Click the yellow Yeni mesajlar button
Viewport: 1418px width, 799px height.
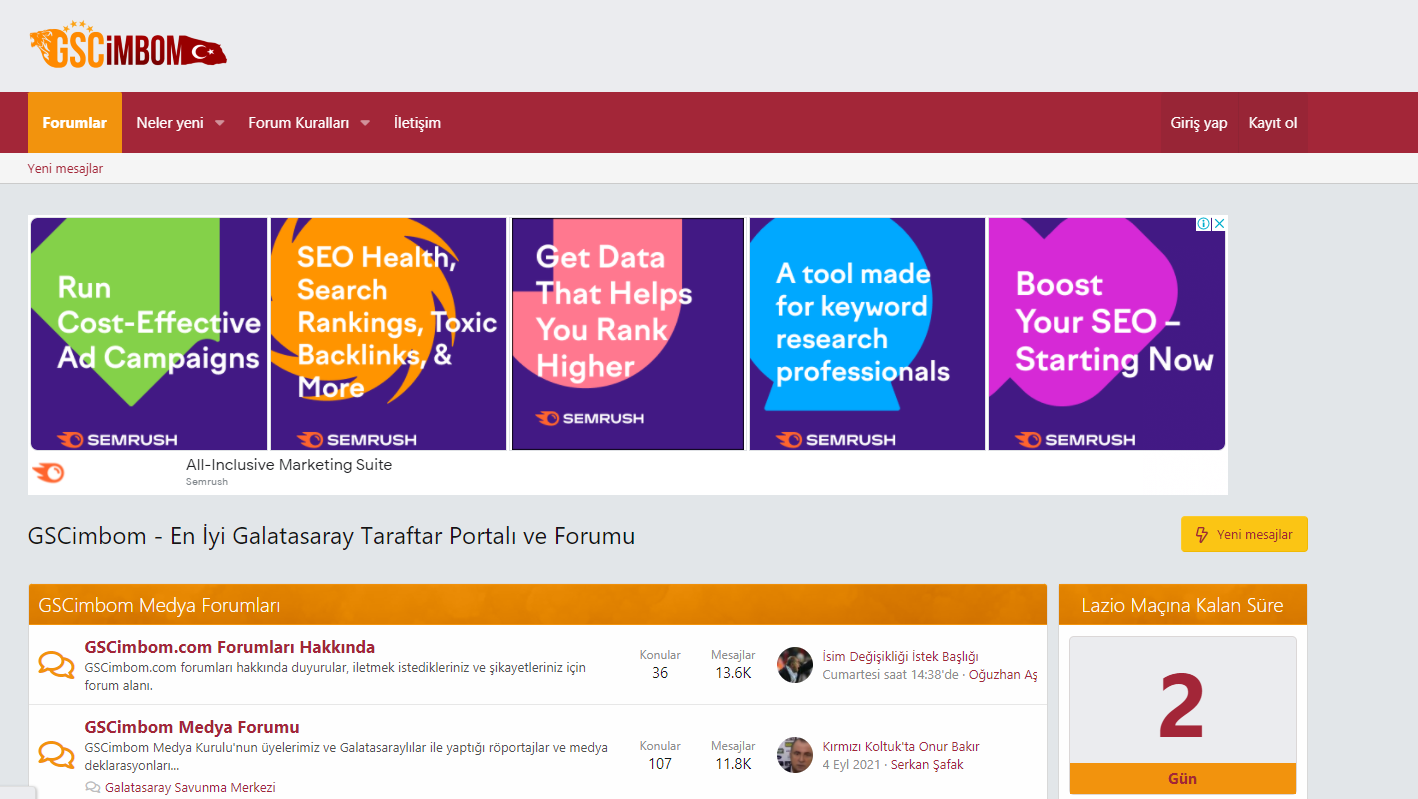(1244, 534)
